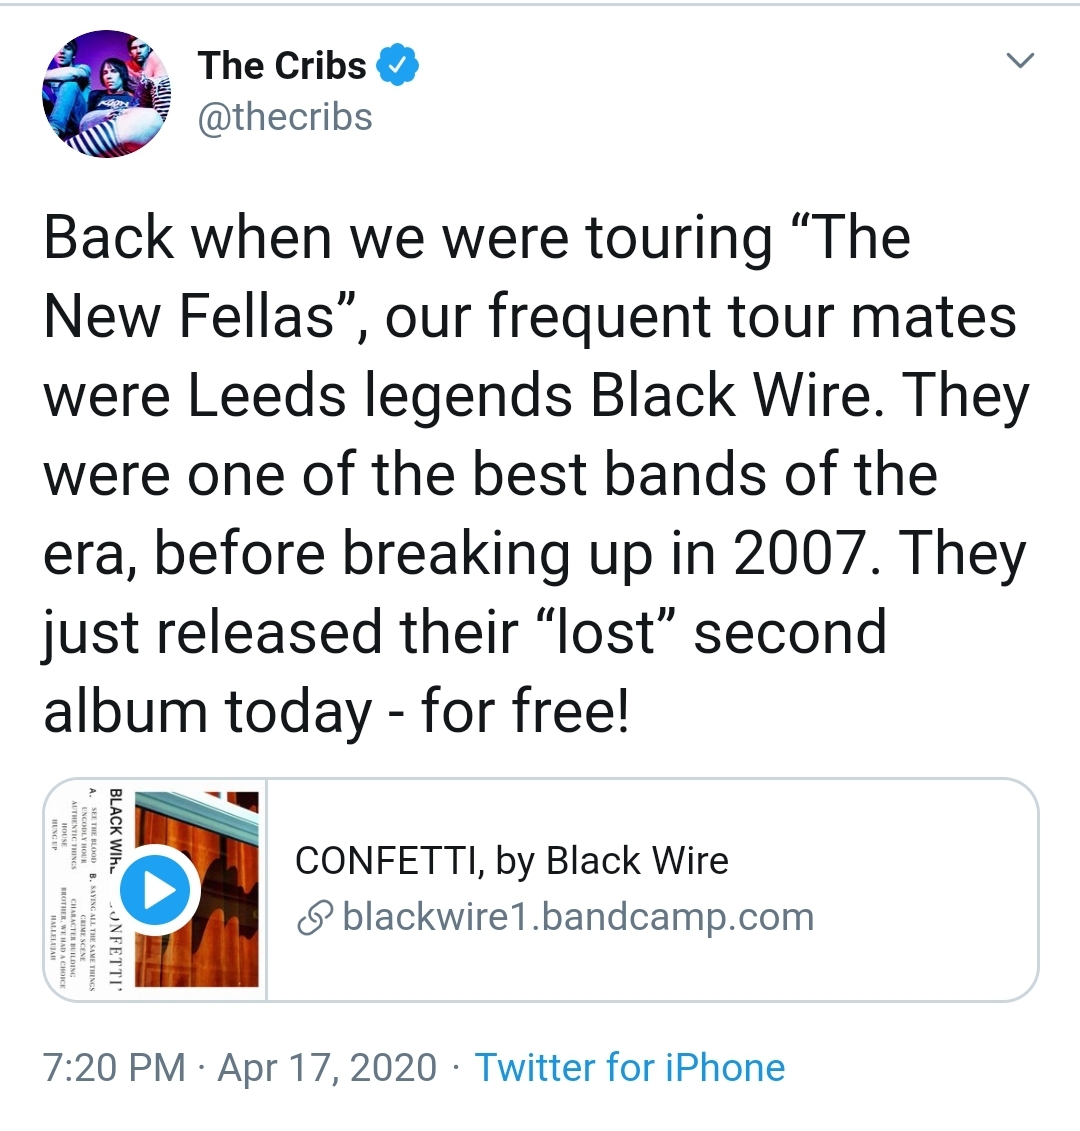
Task: Click the CONFETTI, by Black Wire card title
Action: (512, 860)
